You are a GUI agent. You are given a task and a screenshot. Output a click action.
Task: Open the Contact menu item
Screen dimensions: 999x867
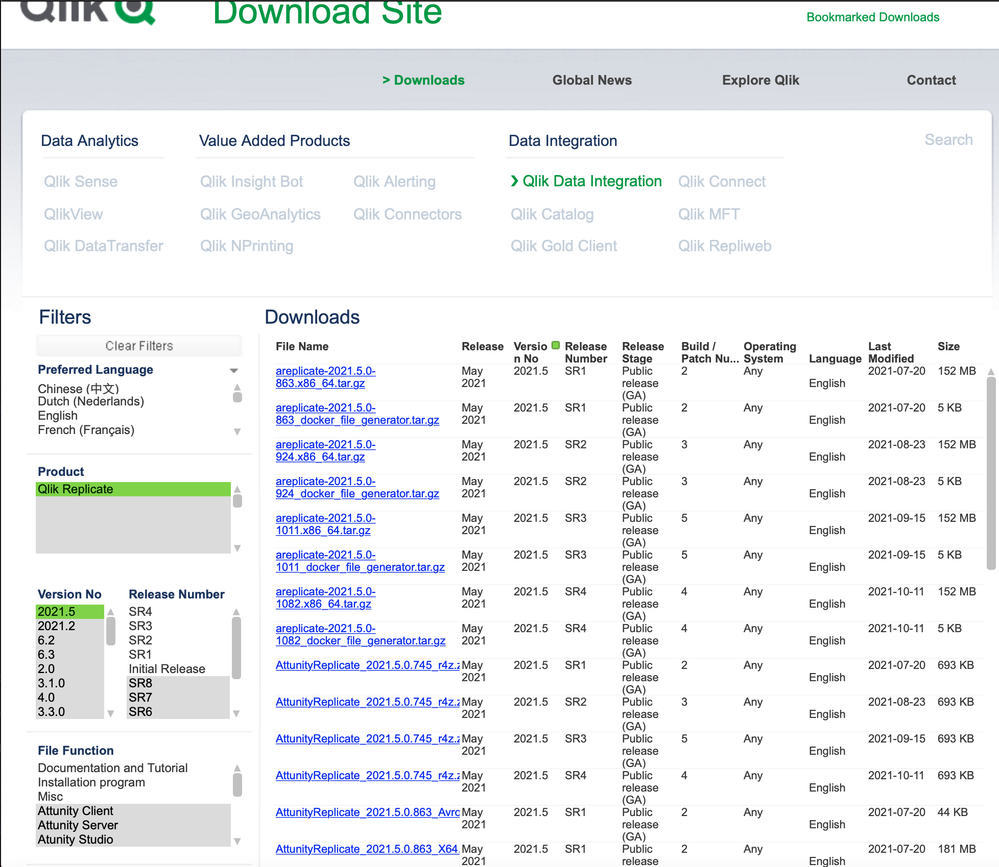pyautogui.click(x=931, y=80)
